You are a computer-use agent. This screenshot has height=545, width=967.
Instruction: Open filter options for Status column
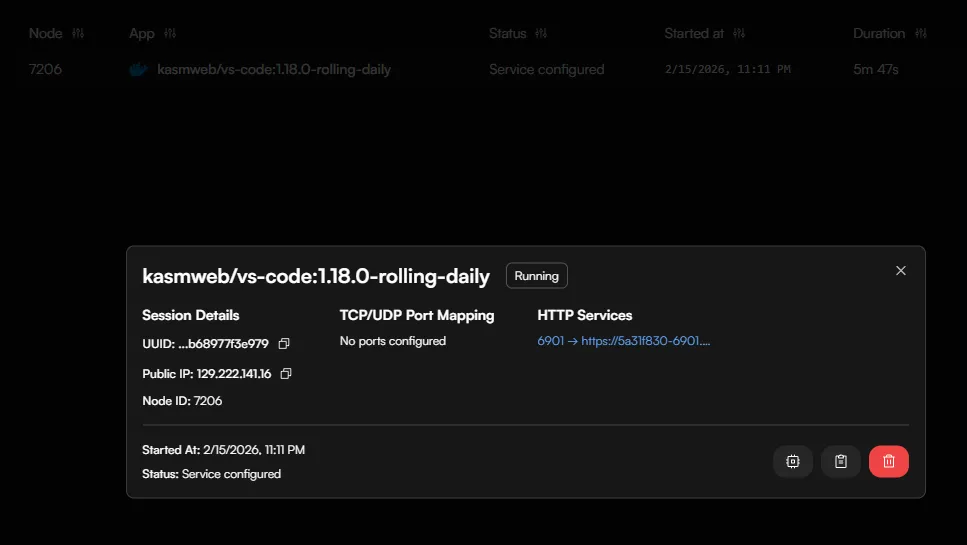coord(541,33)
